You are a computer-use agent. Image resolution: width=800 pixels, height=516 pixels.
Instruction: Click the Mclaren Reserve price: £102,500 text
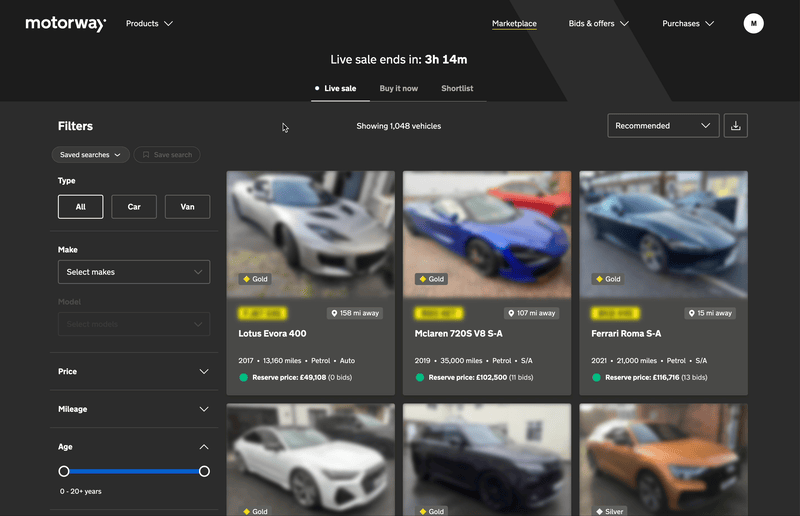468,378
